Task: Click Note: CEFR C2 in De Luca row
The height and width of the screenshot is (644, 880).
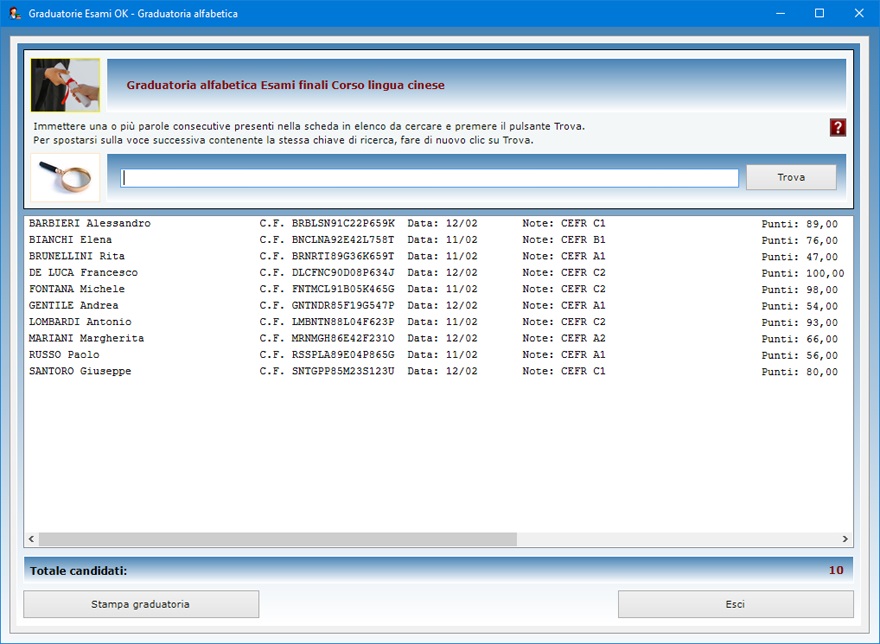Action: pyautogui.click(x=564, y=273)
